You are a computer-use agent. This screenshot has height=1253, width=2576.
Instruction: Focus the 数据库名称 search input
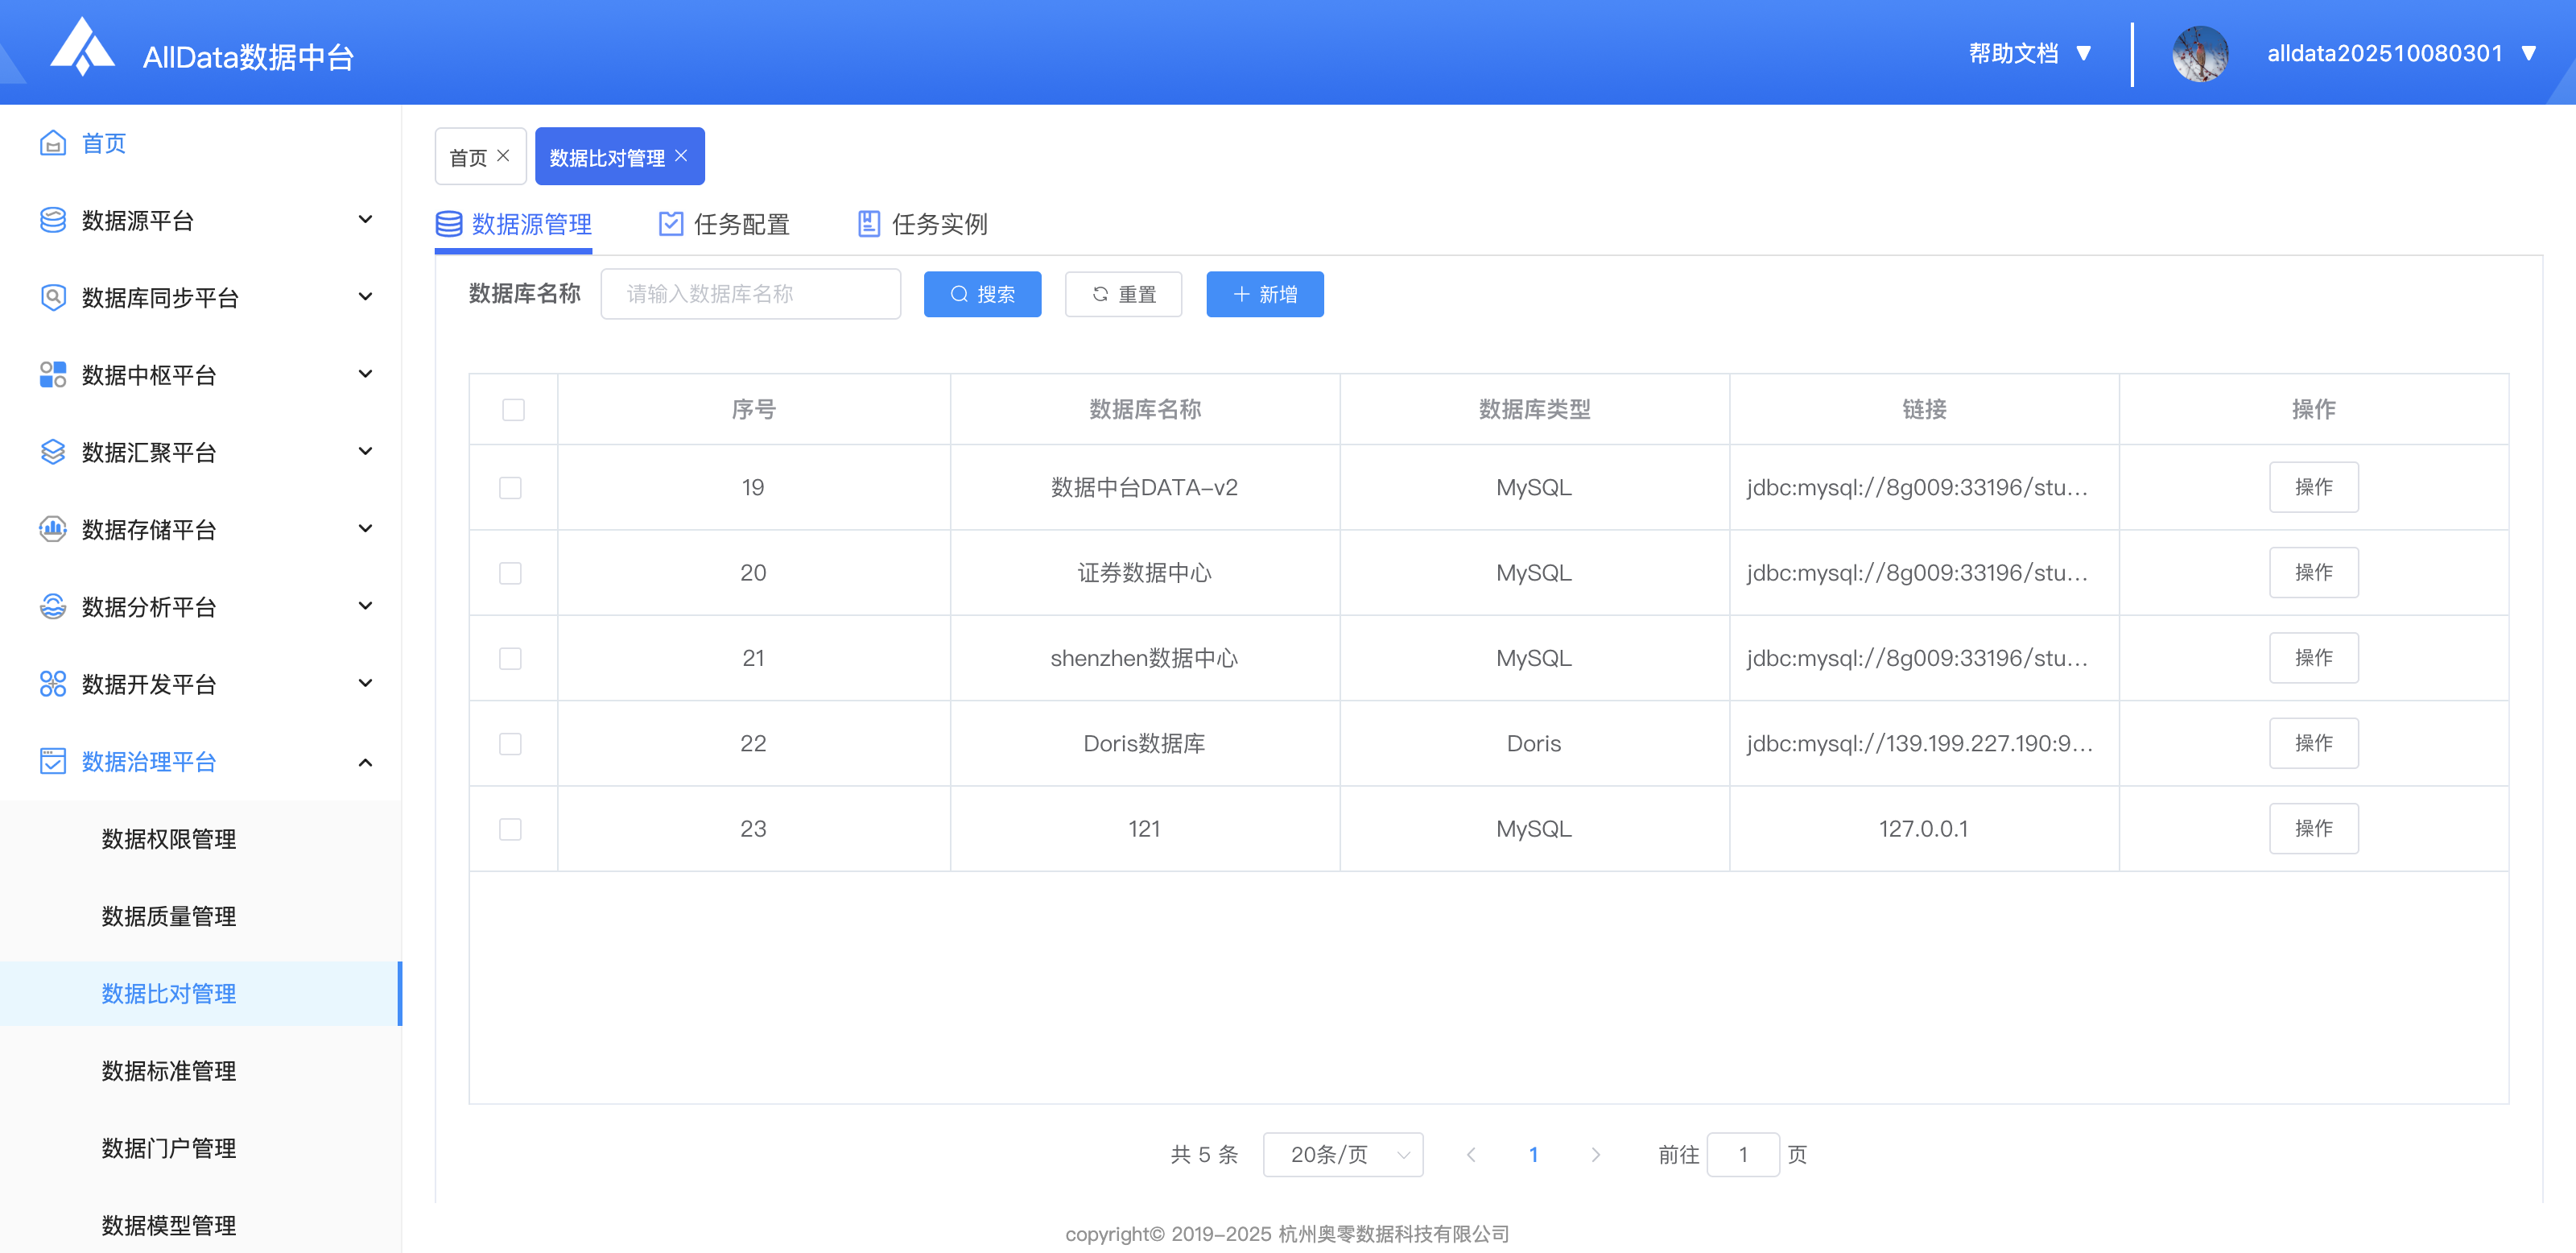750,294
